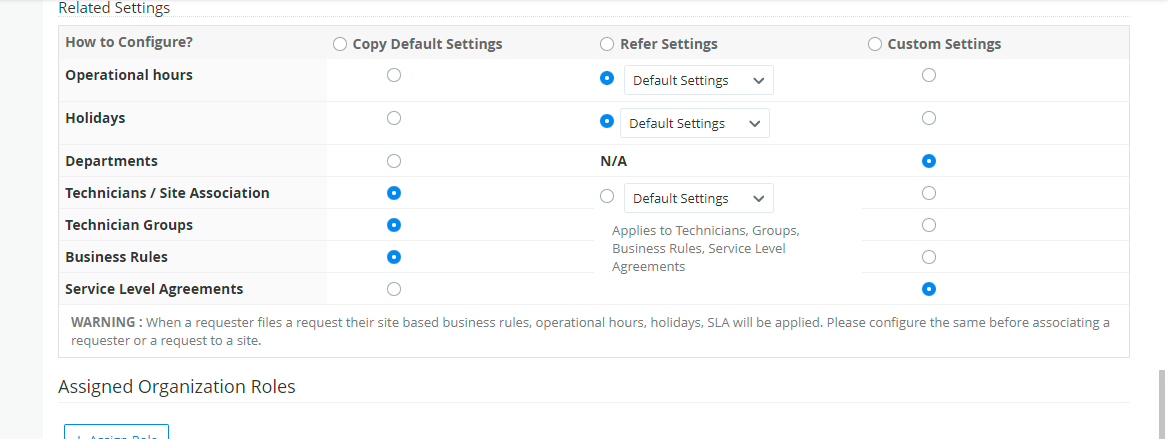The height and width of the screenshot is (439, 1168).
Task: Set Technicians / Site Association to custom
Action: click(929, 192)
